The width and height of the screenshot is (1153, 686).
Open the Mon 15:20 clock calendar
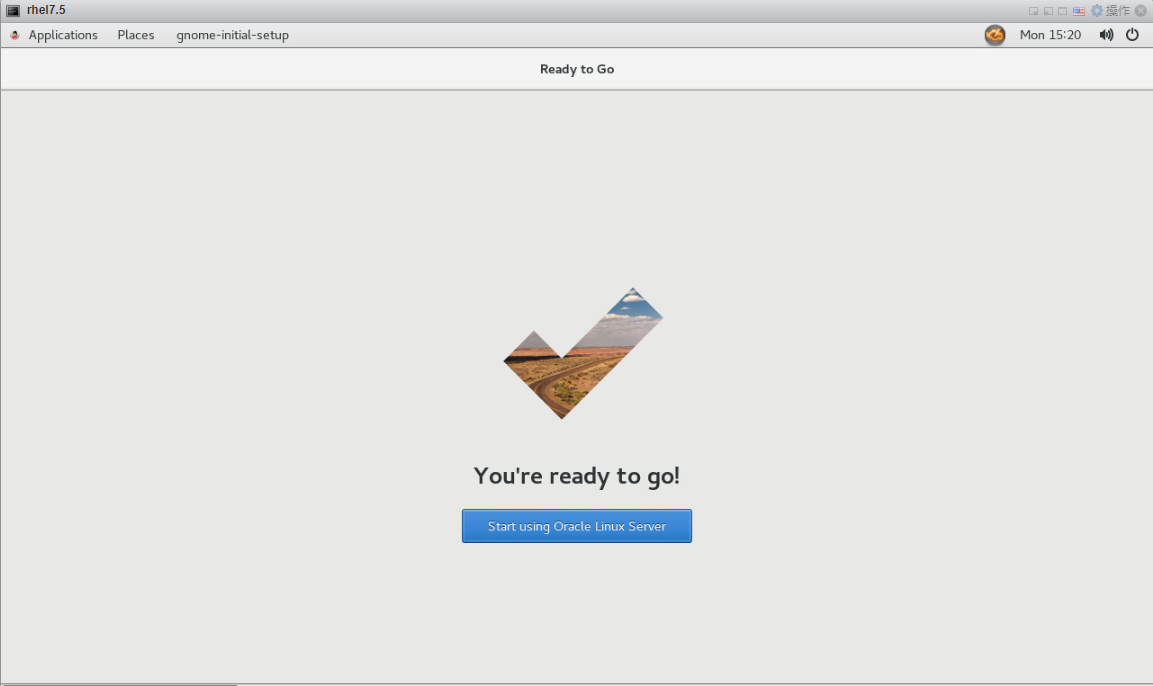[1050, 35]
